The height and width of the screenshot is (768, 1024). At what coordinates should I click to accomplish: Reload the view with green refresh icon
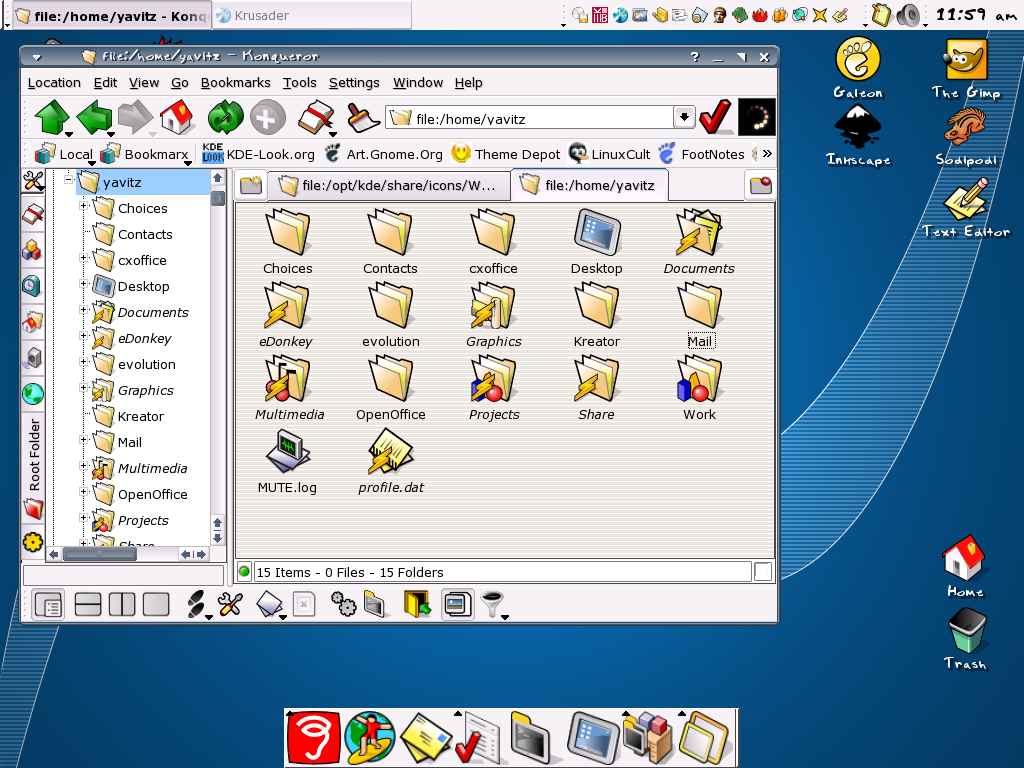pos(225,118)
